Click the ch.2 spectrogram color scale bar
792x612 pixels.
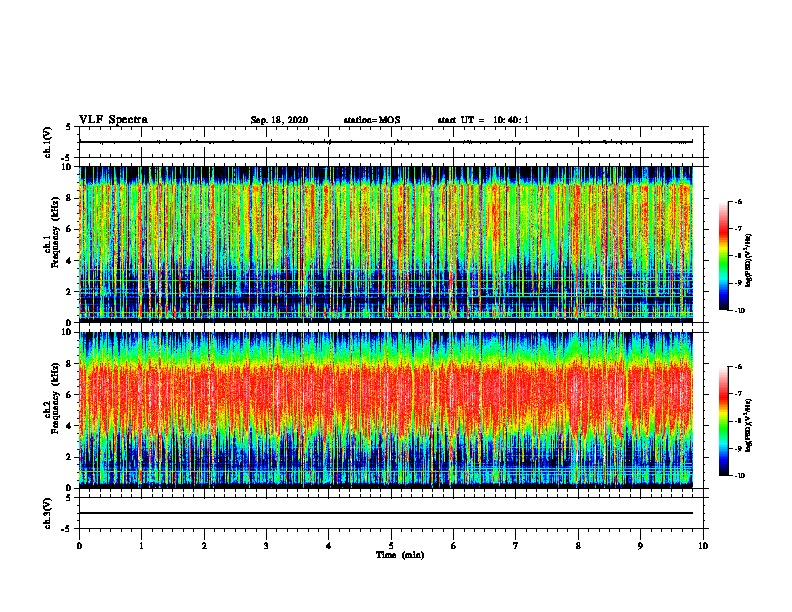point(724,421)
